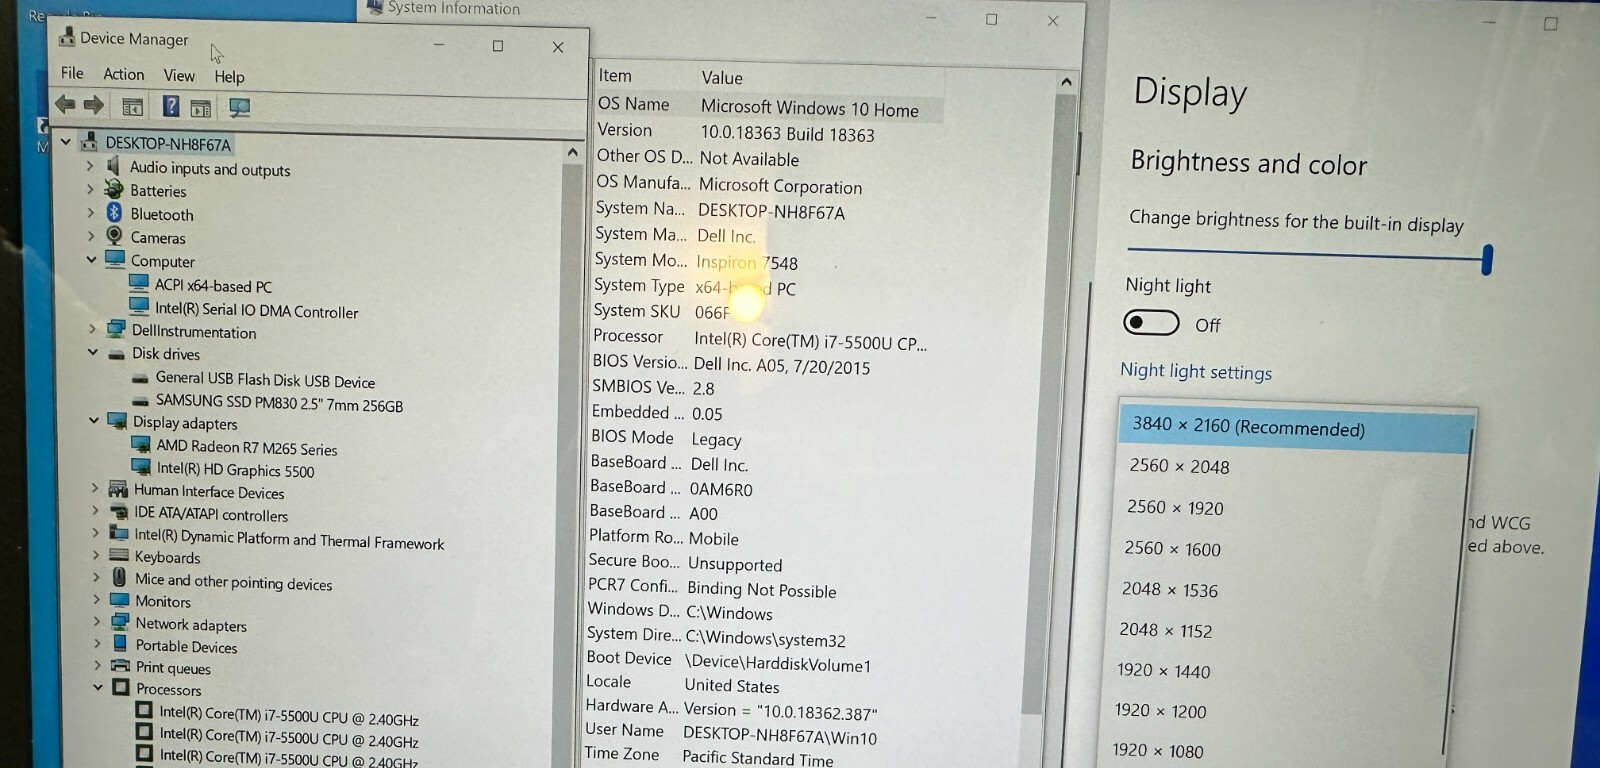The width and height of the screenshot is (1600, 768).
Task: Open the Action menu in Device Manager
Action: (x=123, y=74)
